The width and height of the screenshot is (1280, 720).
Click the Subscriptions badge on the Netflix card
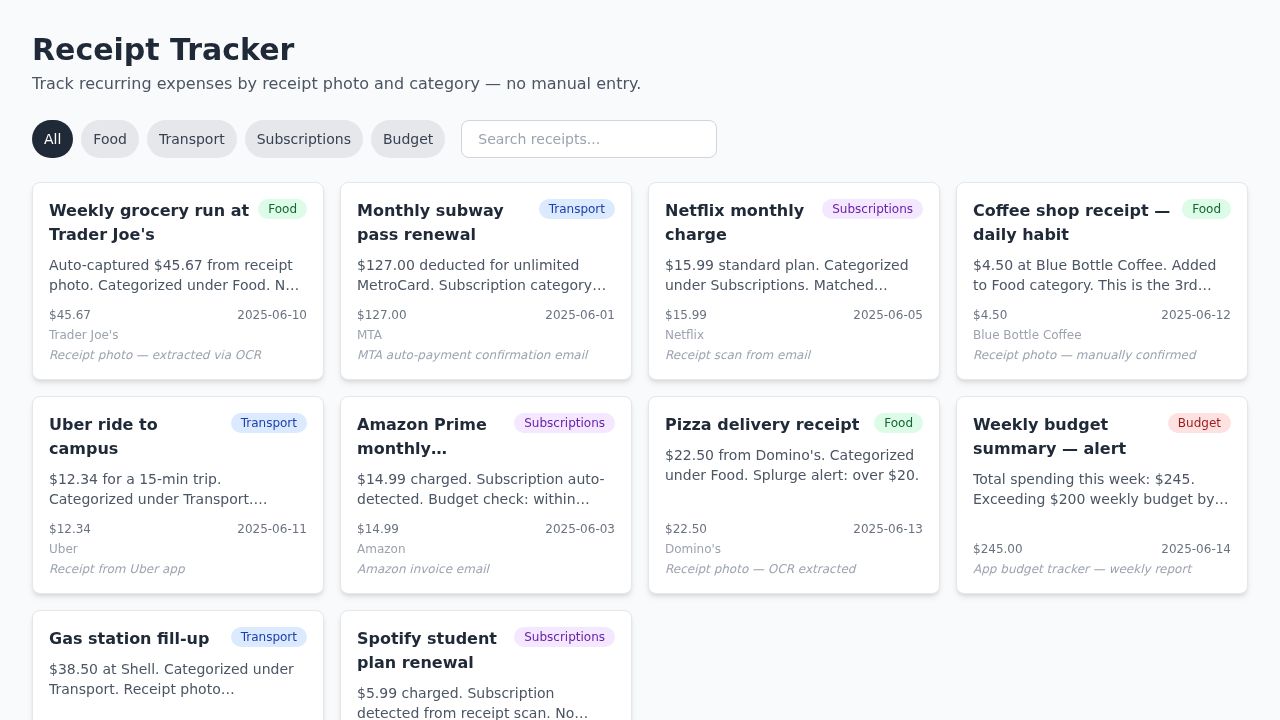coord(872,209)
